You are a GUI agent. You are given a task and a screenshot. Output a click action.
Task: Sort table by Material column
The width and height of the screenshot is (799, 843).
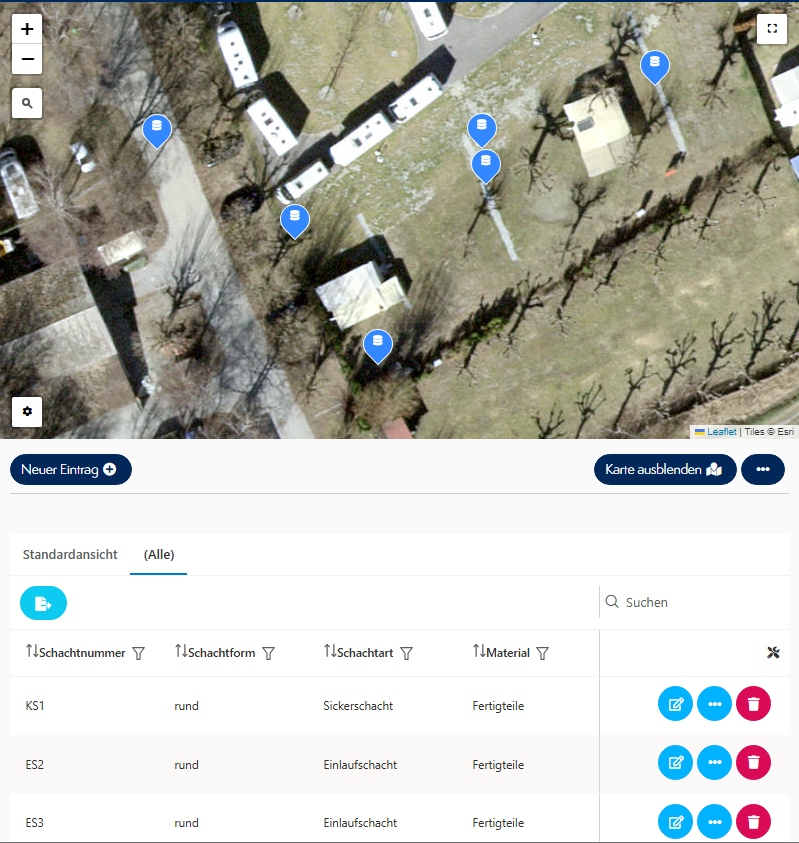point(479,652)
